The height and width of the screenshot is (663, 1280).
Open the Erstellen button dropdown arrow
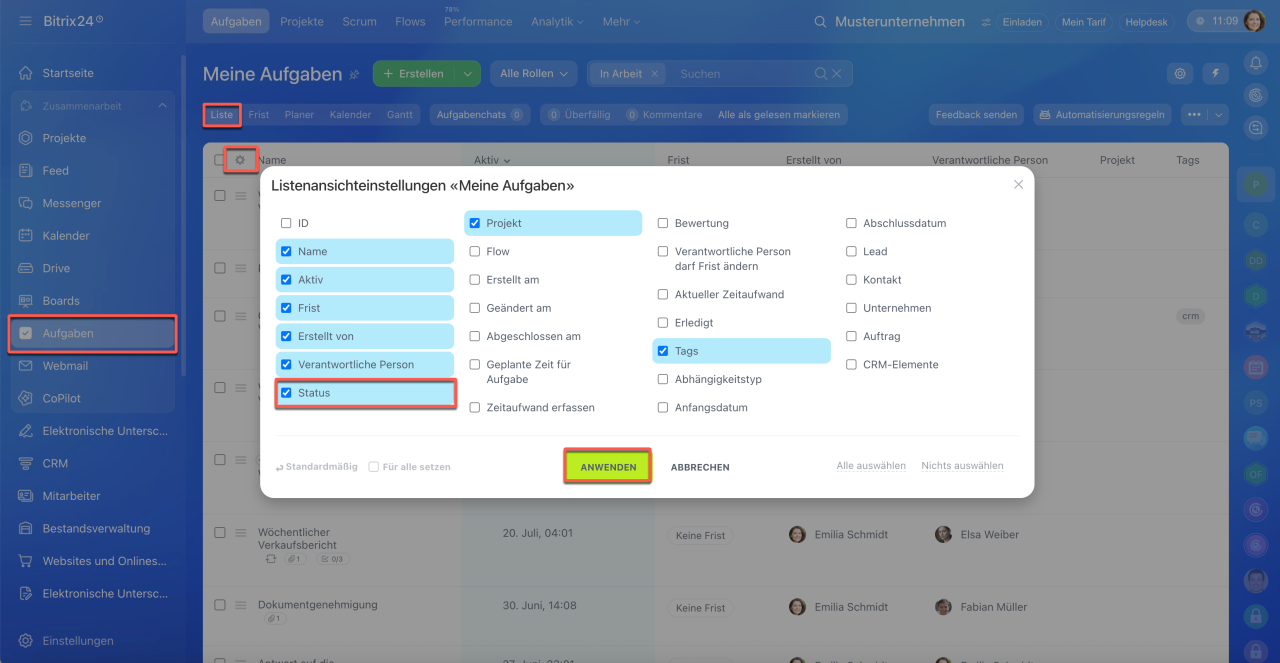(x=467, y=74)
